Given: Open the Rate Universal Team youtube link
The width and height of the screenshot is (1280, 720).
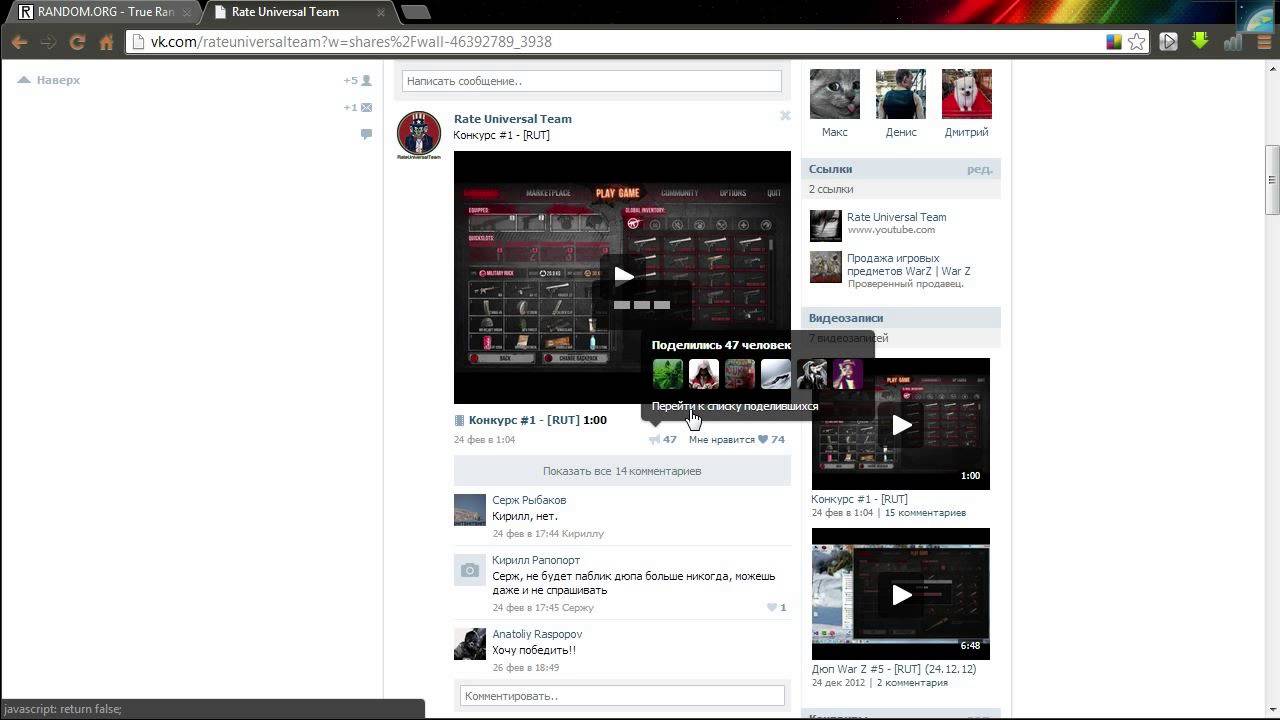Looking at the screenshot, I should click(x=896, y=217).
